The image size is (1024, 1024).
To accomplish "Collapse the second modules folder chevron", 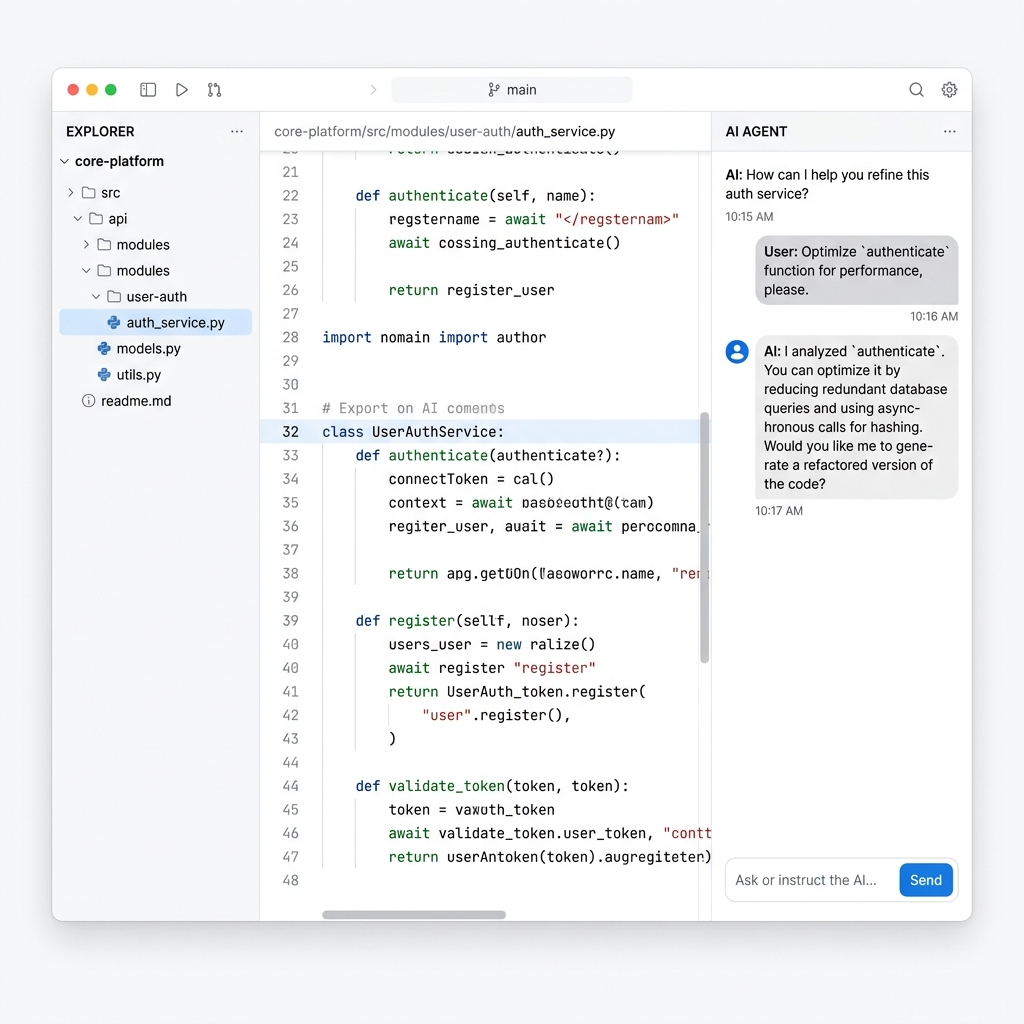I will 86,270.
